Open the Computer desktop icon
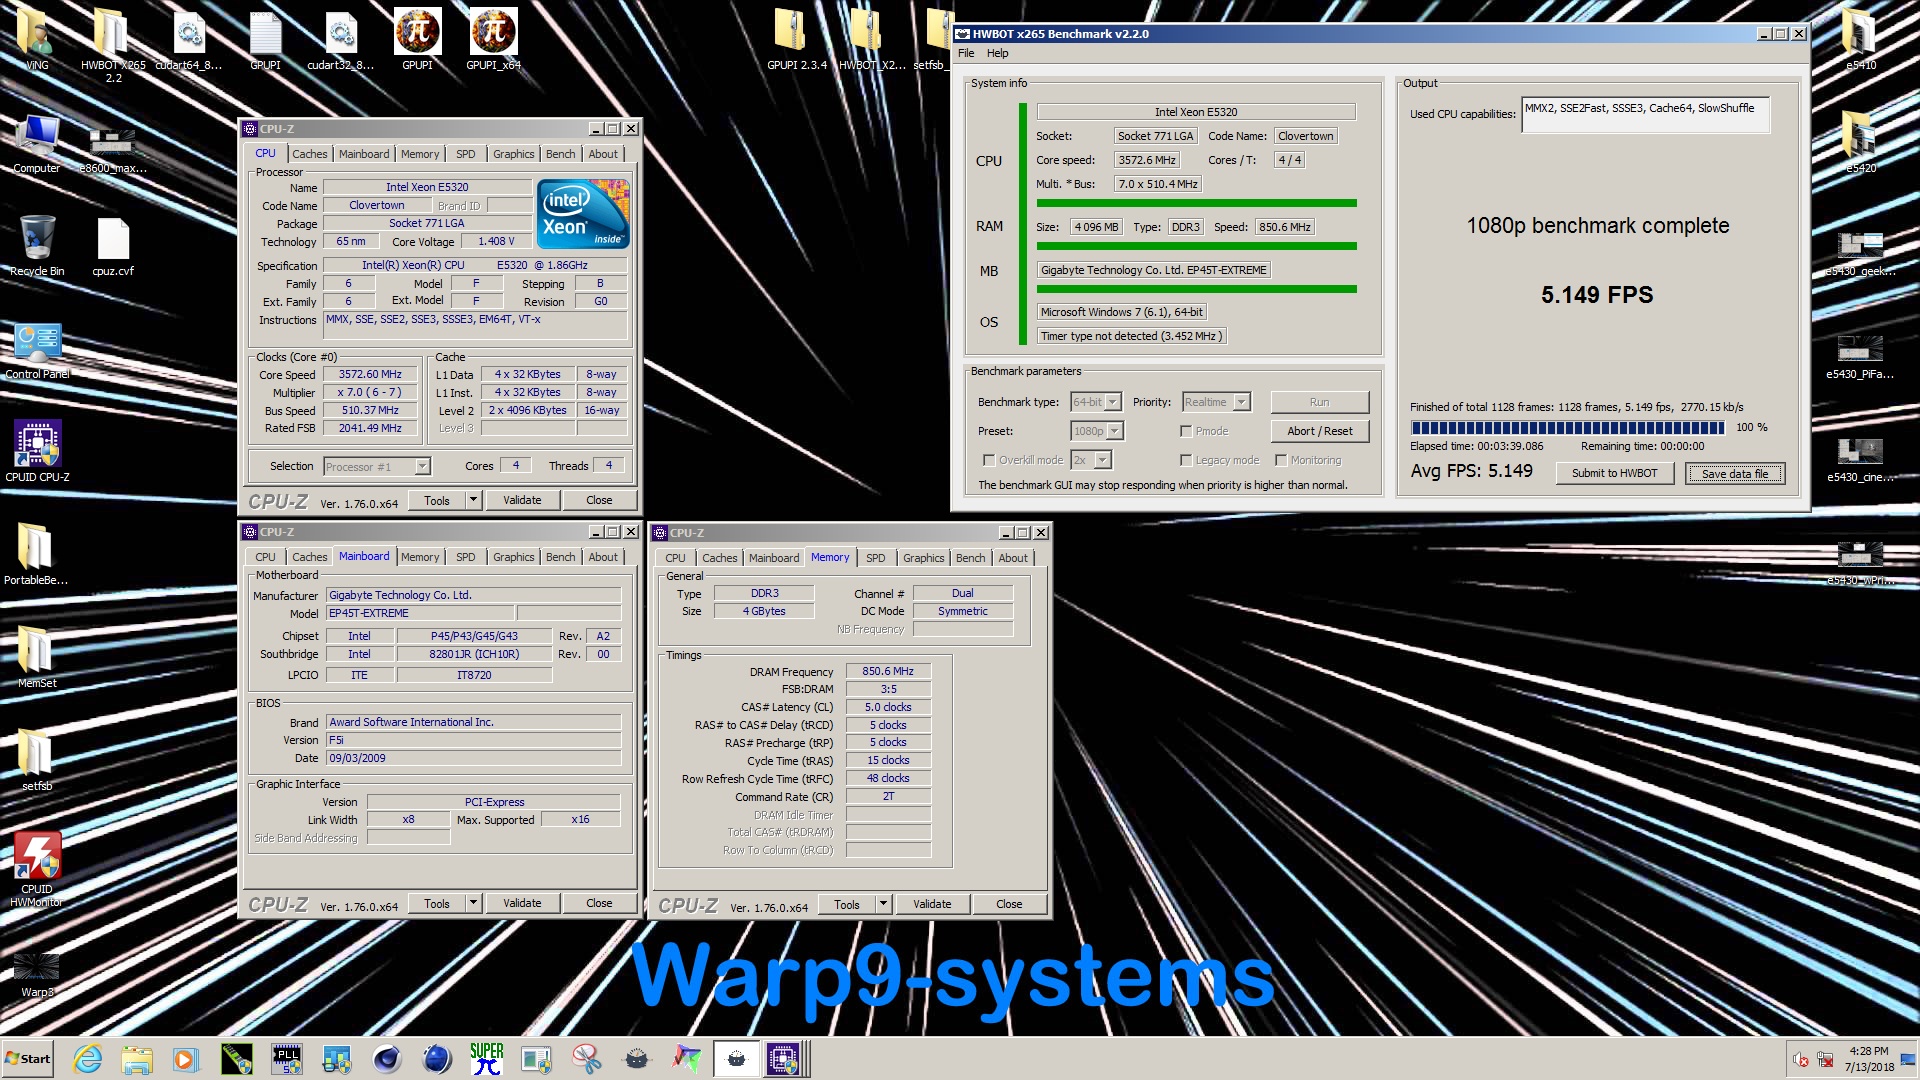Screen dimensions: 1920x1080 (x=37, y=143)
